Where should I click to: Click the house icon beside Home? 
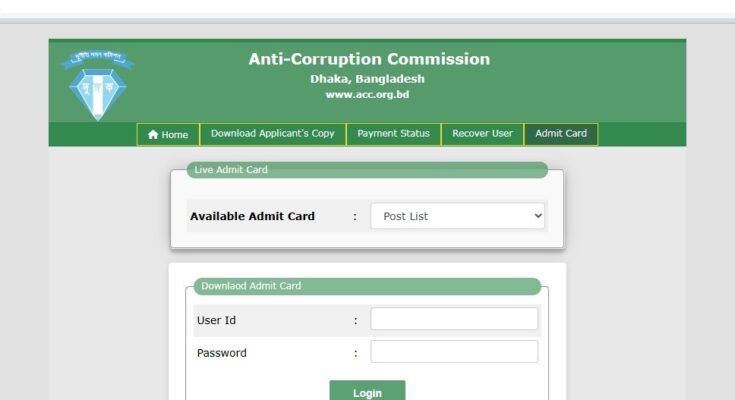pos(153,134)
